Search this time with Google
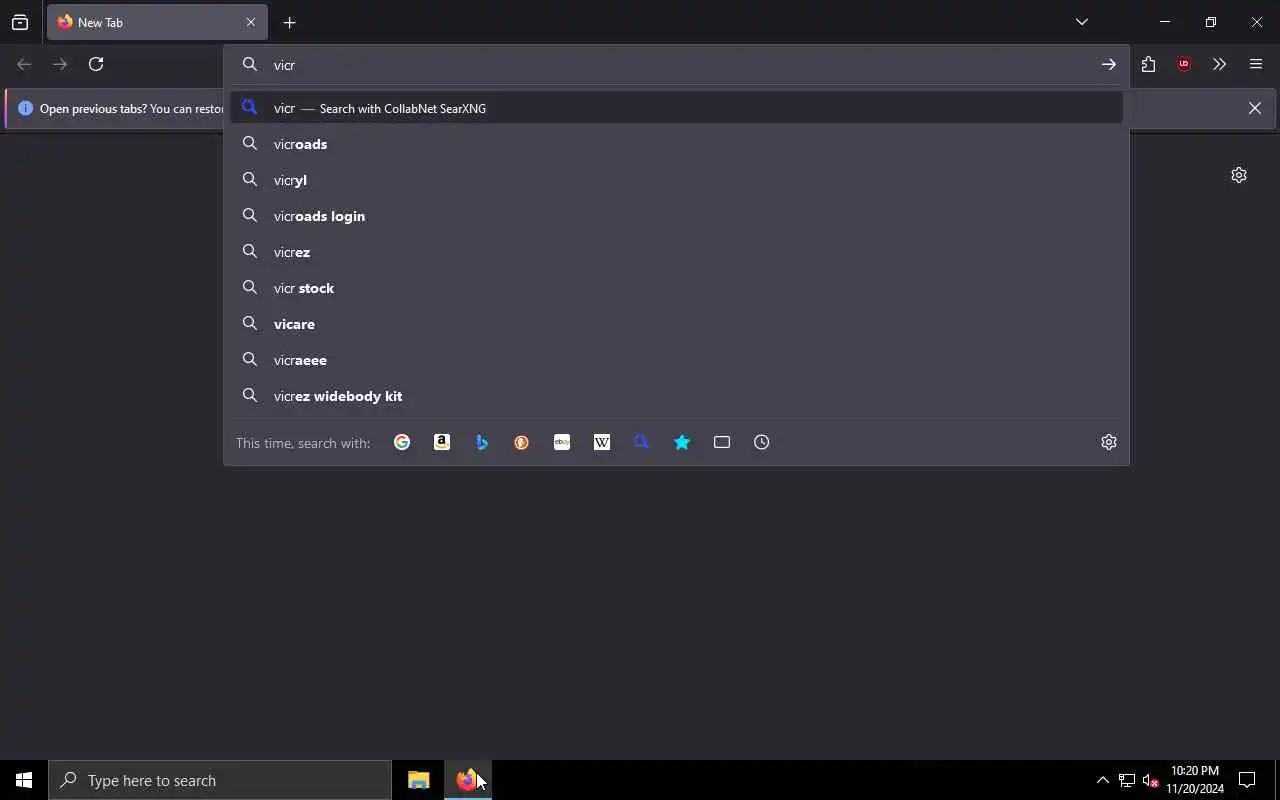 click(x=402, y=442)
